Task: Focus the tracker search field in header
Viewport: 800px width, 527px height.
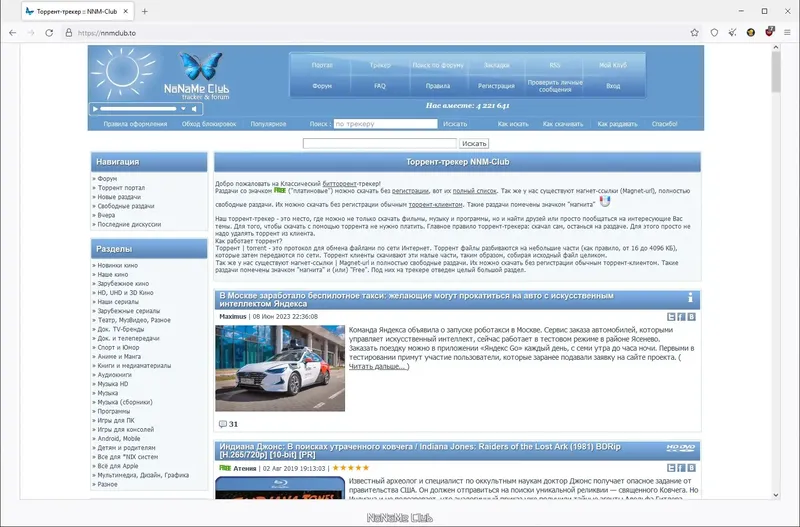Action: click(385, 124)
